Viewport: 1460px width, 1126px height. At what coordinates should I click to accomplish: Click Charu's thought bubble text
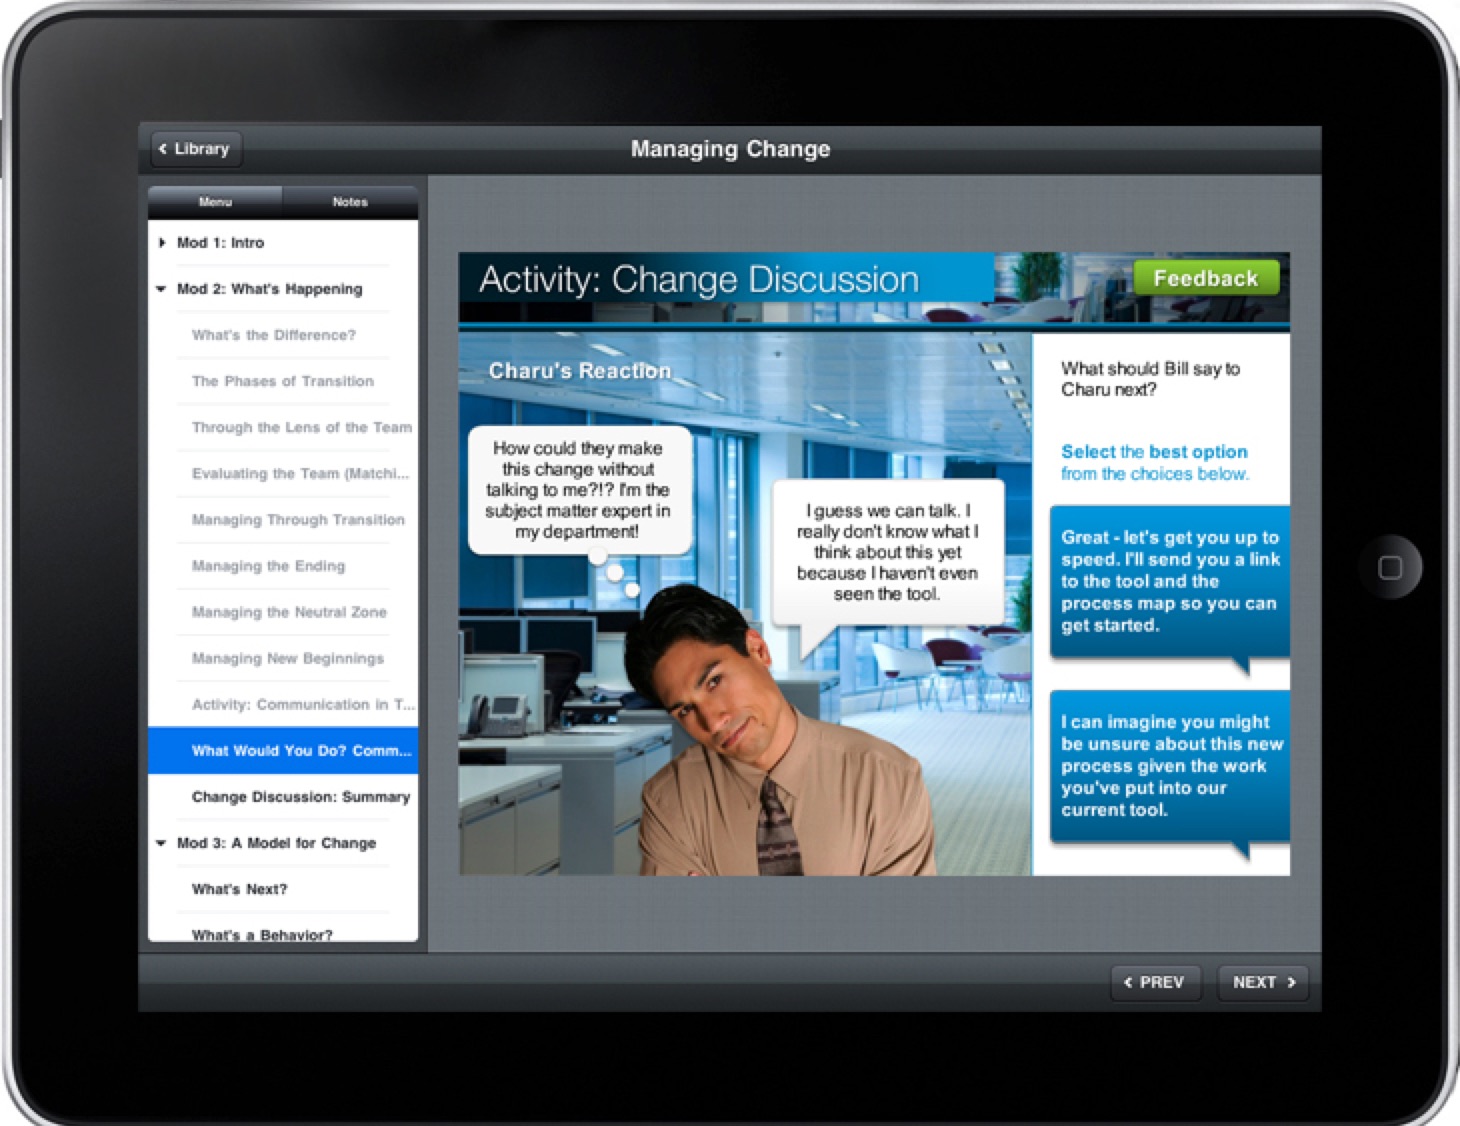click(x=579, y=490)
